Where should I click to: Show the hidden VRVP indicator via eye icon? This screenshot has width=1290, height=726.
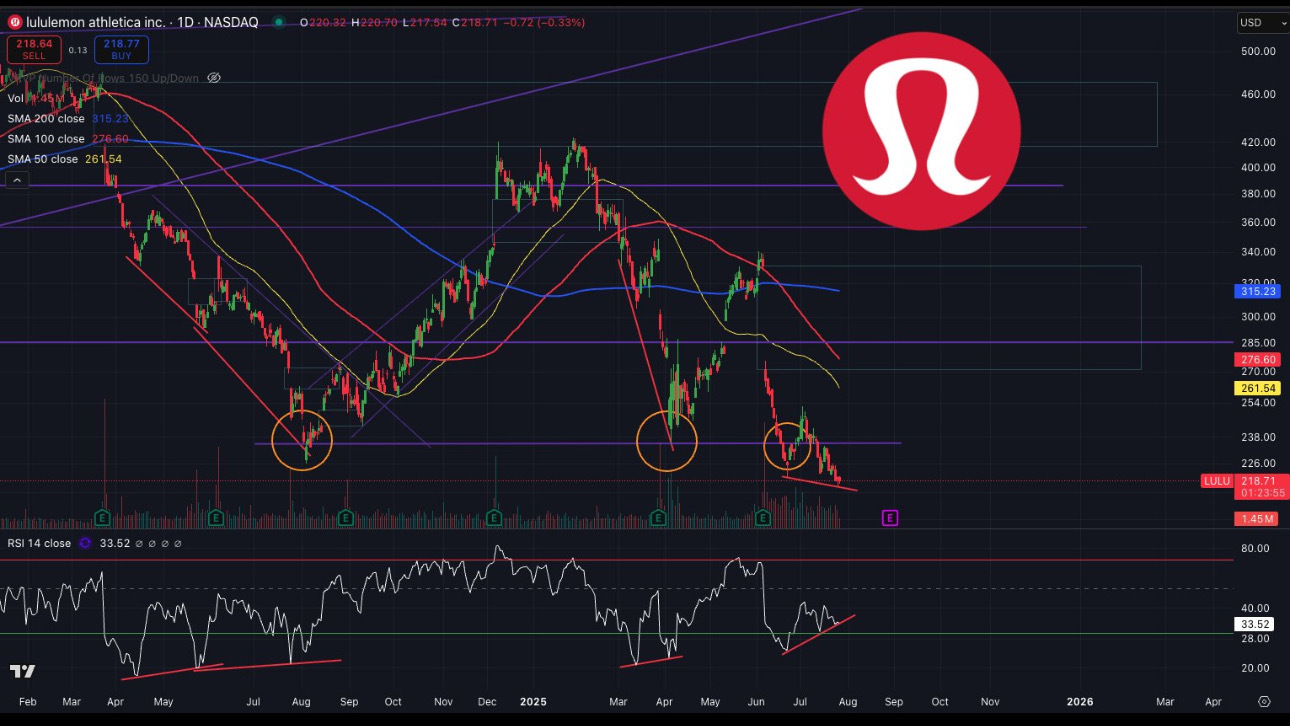pos(214,78)
